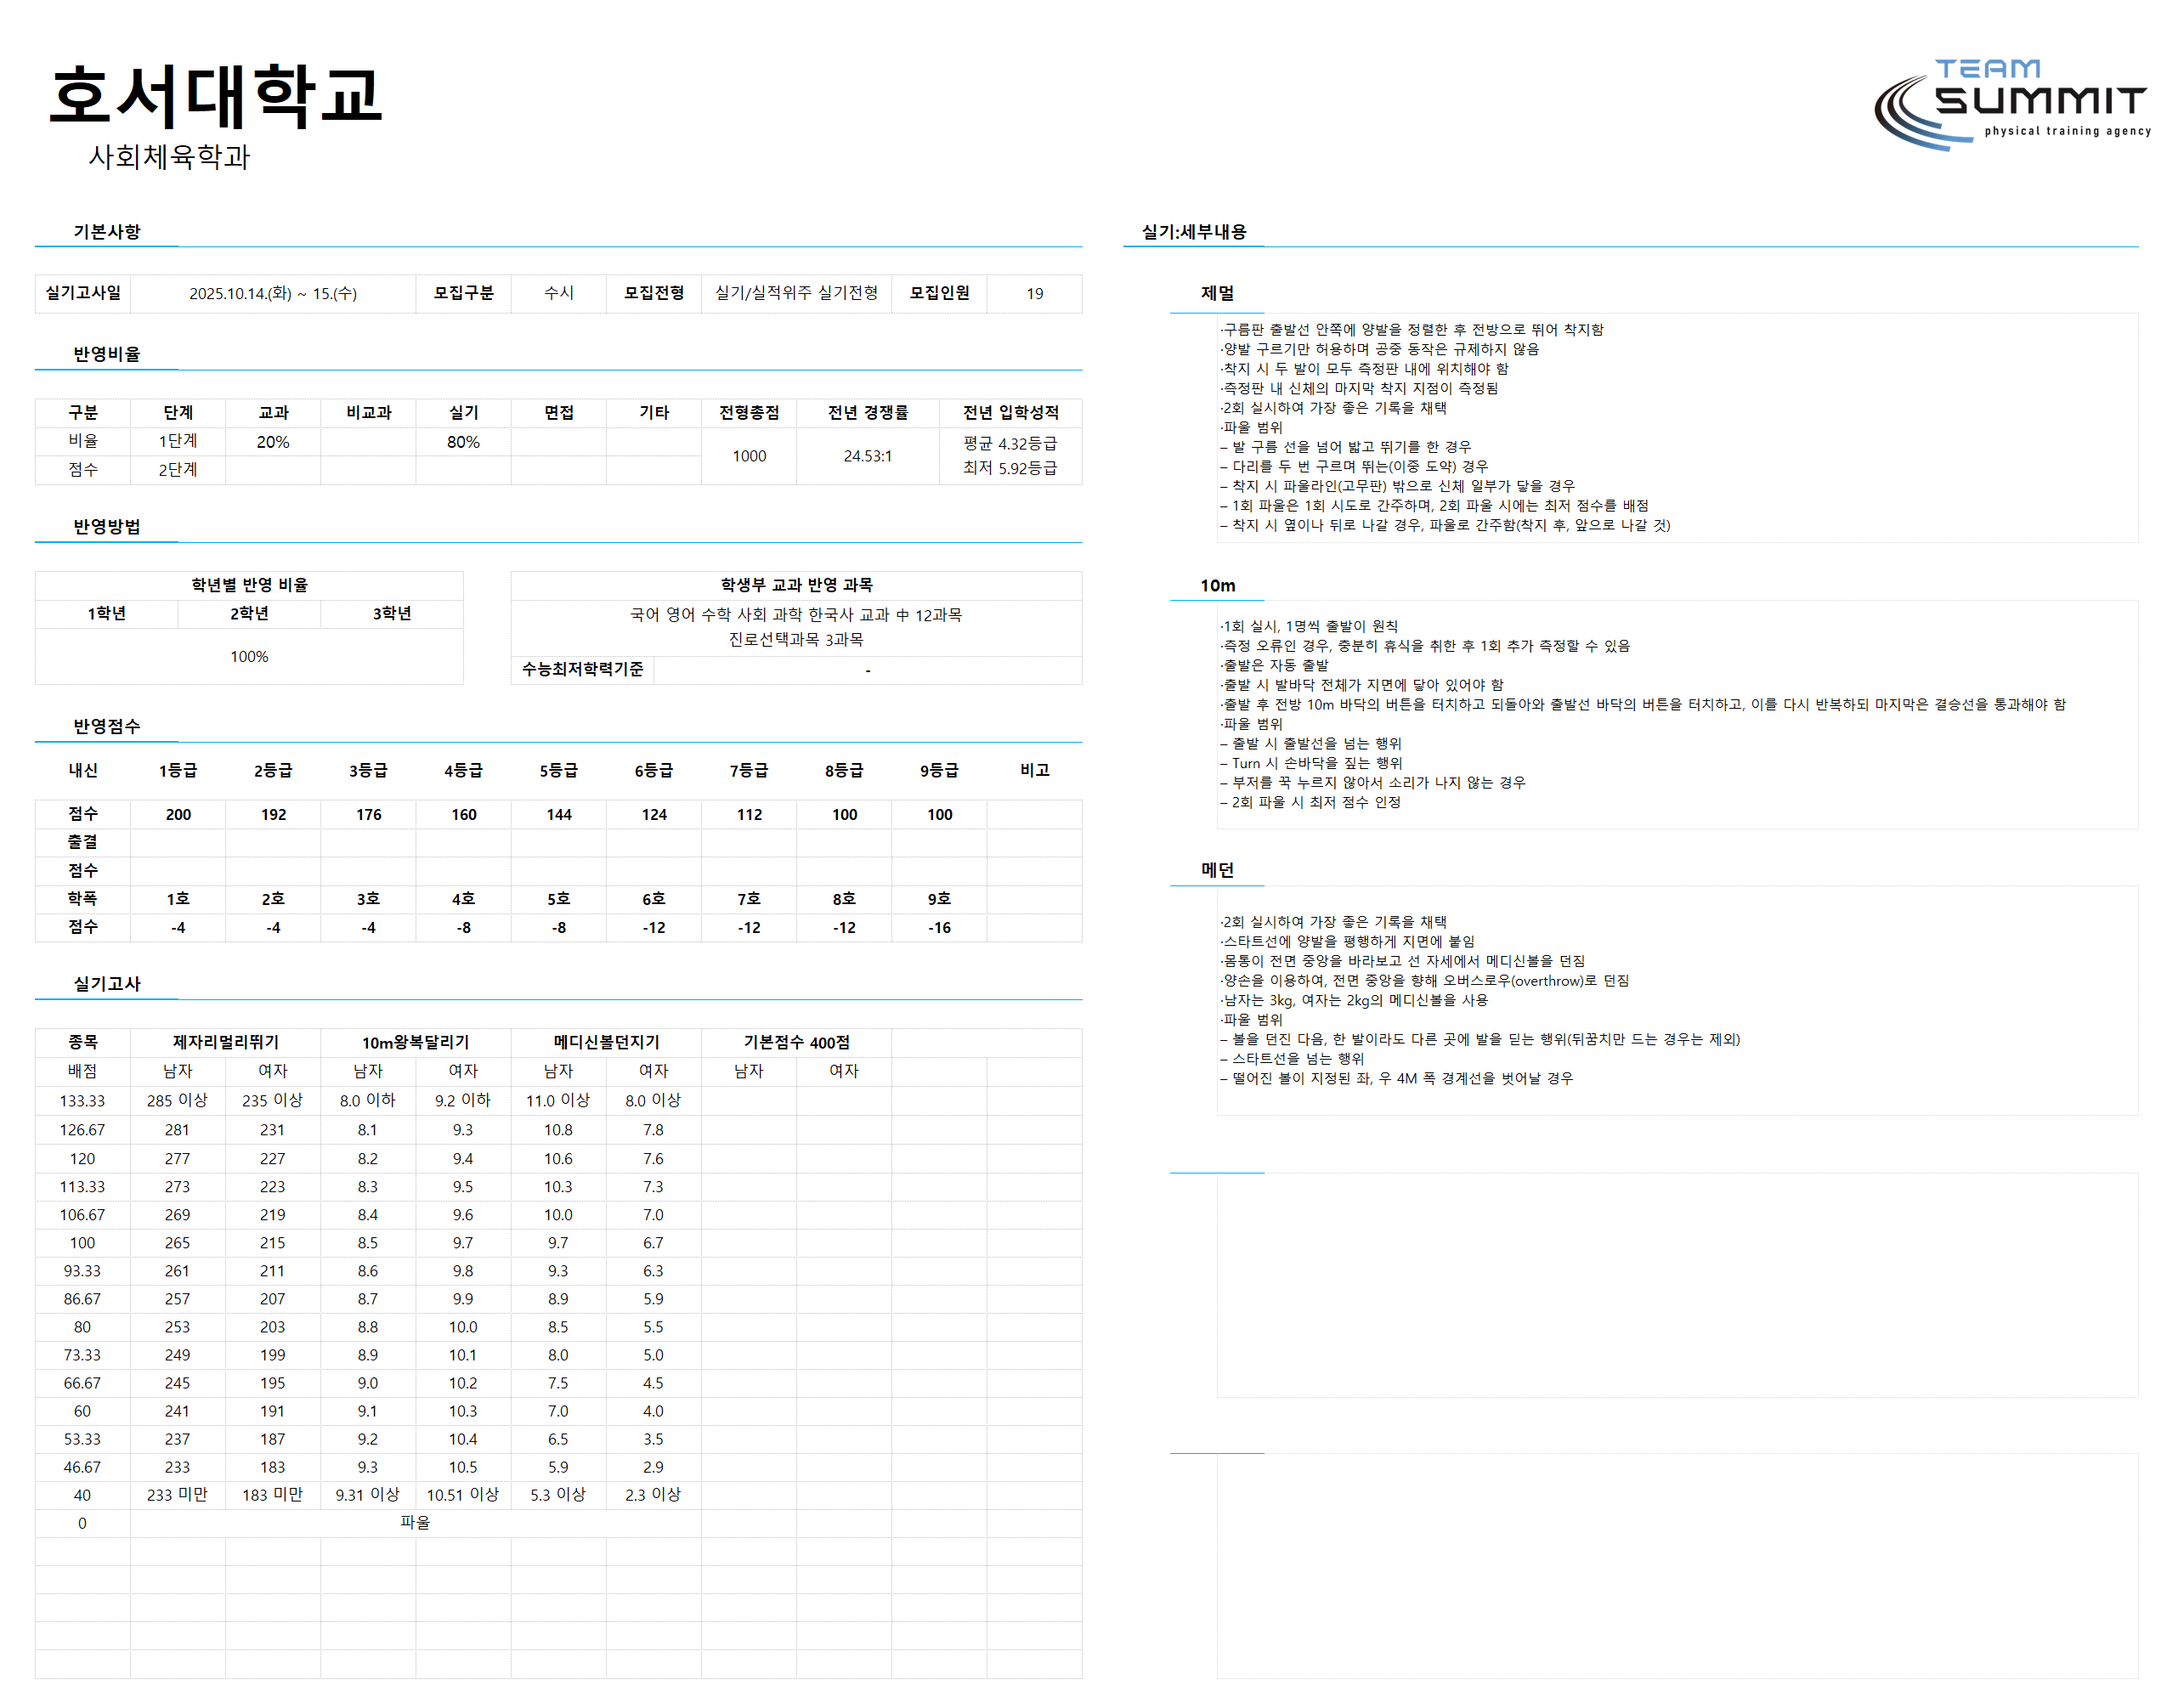Select the 126.67 score cell
Image resolution: width=2184 pixels, height=1708 pixels.
tap(83, 1130)
